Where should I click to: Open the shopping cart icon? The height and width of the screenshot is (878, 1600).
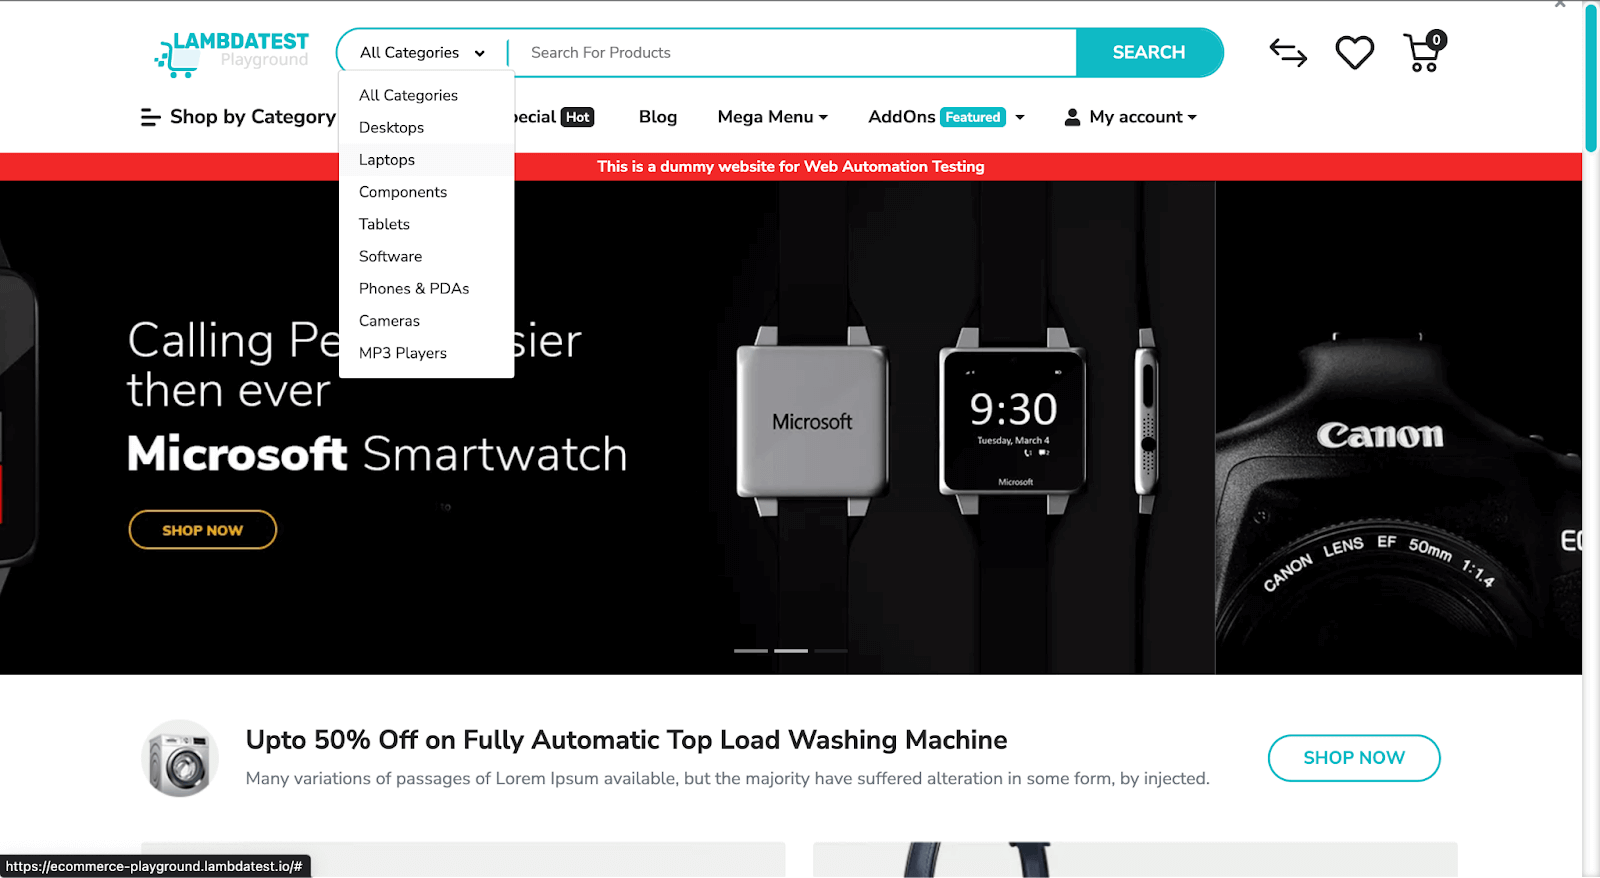1424,52
